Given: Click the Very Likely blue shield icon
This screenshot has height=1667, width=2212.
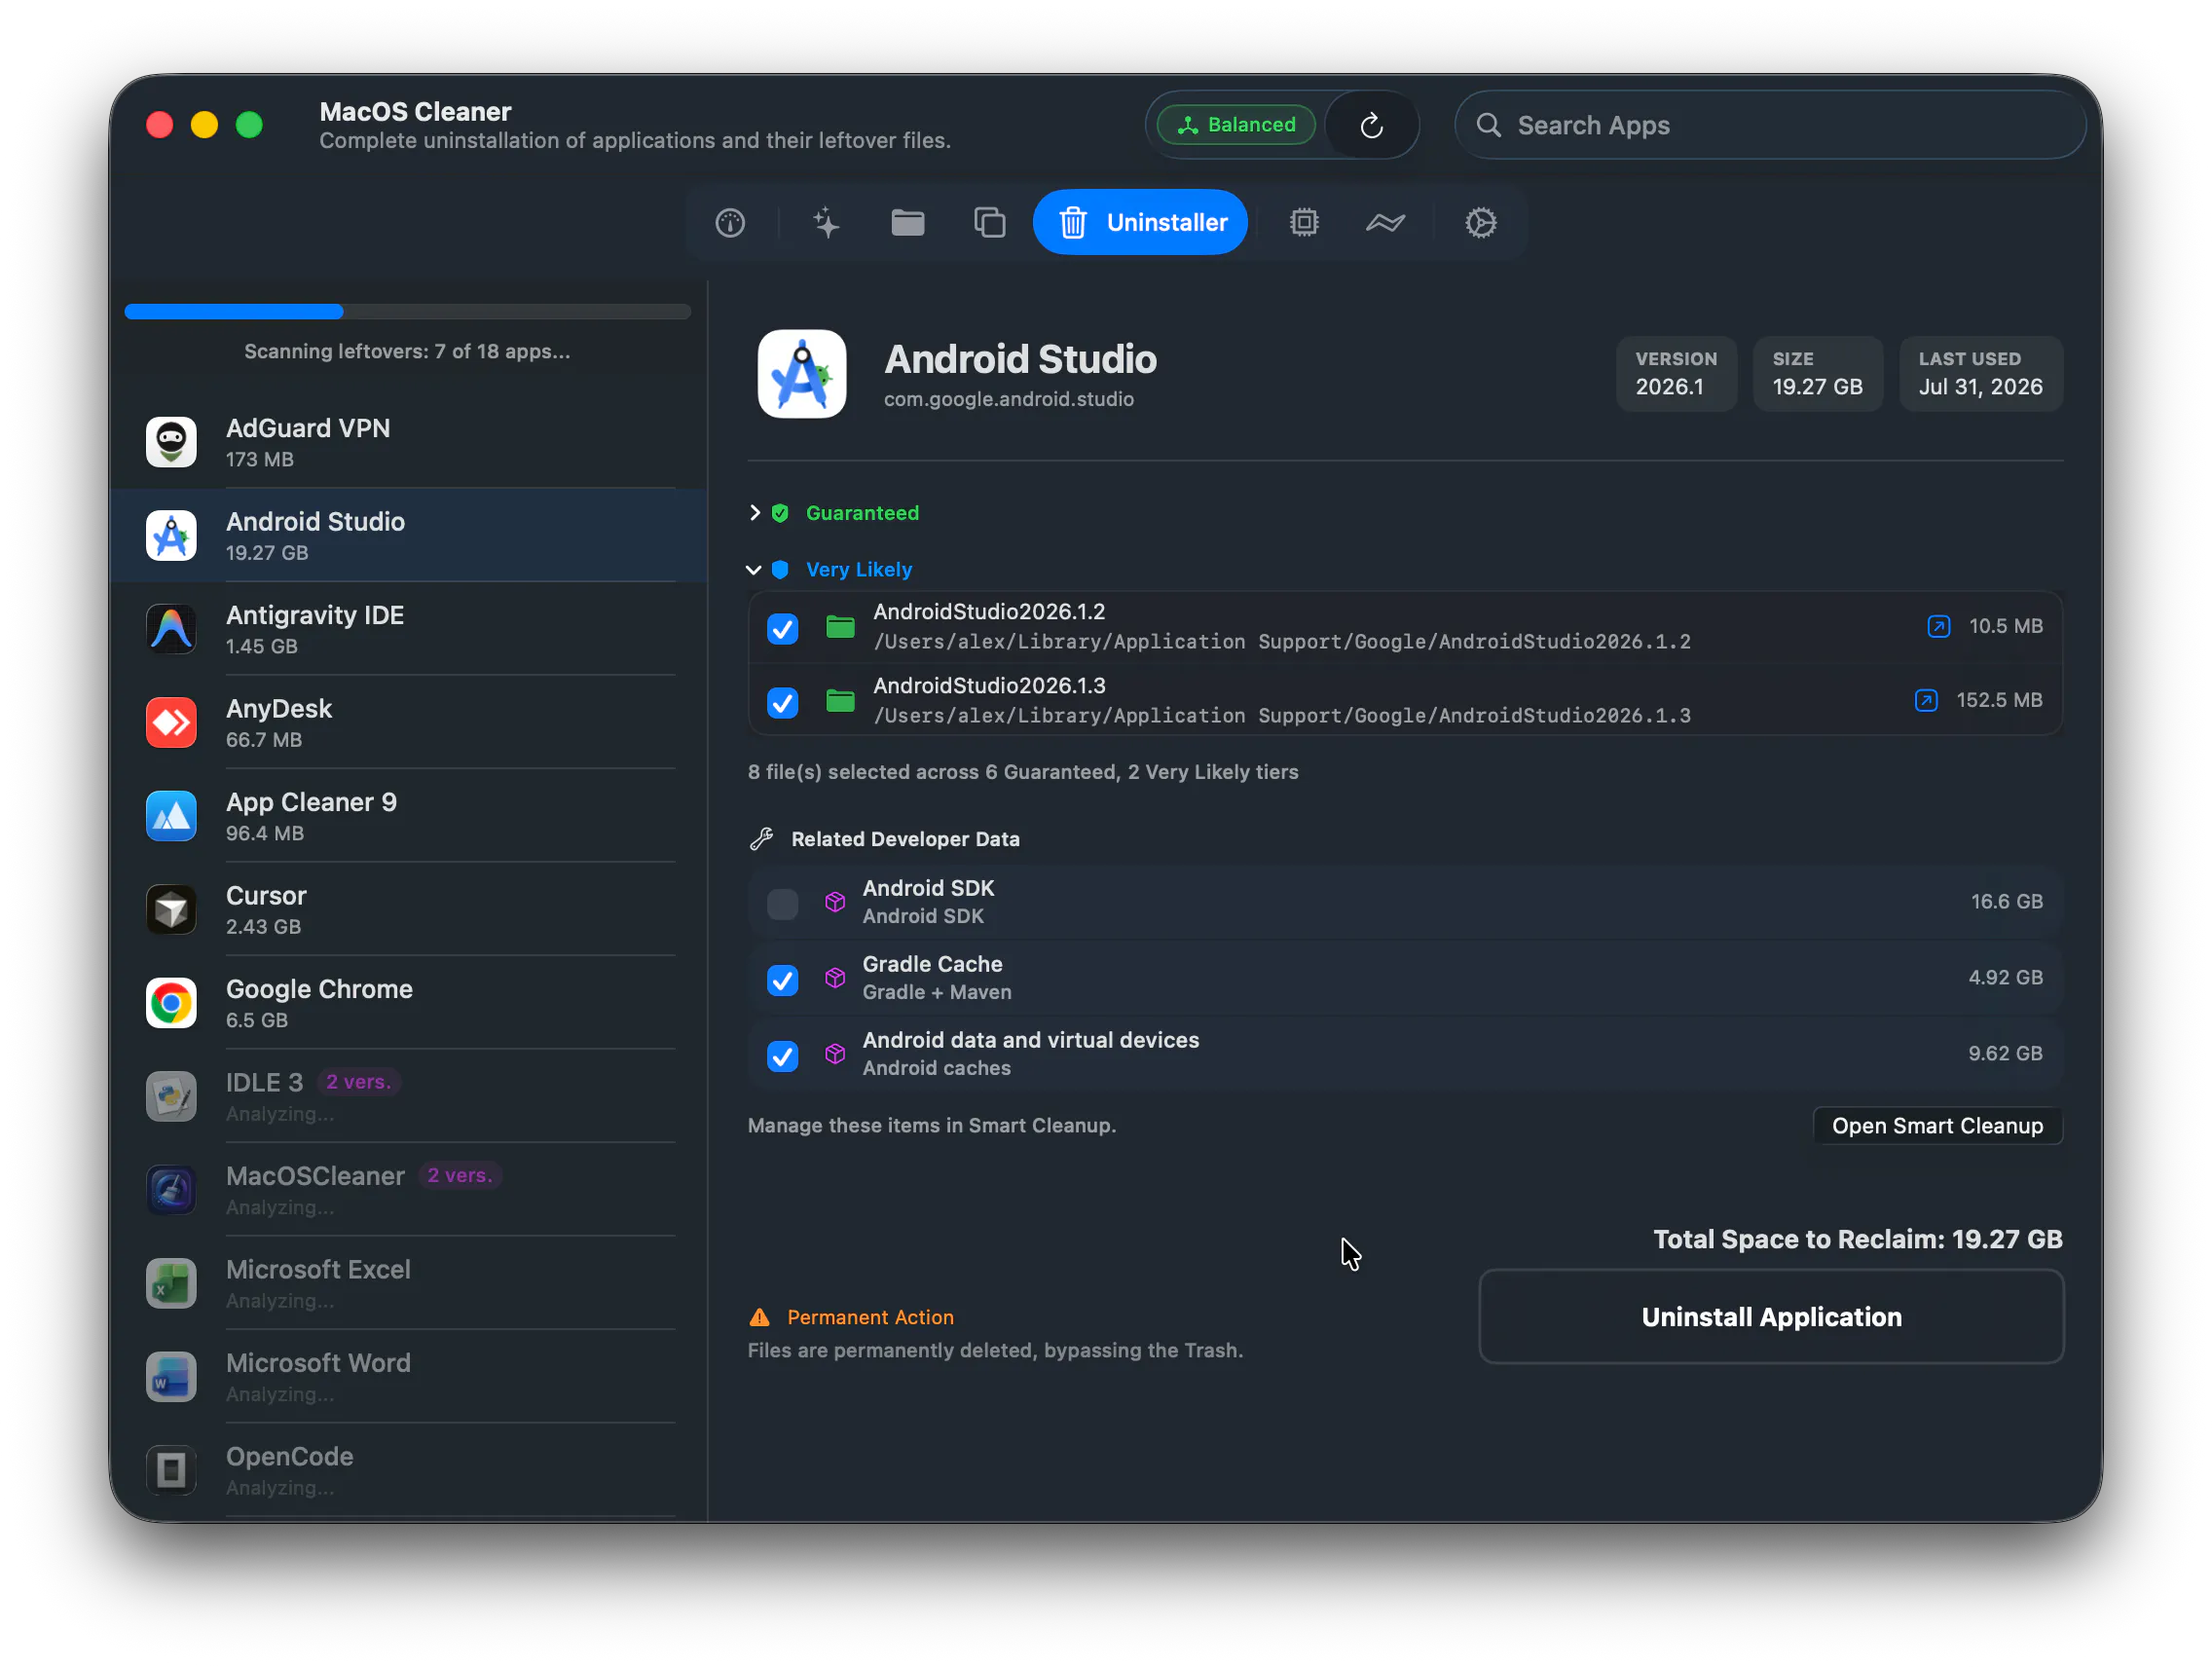Looking at the screenshot, I should (x=780, y=570).
